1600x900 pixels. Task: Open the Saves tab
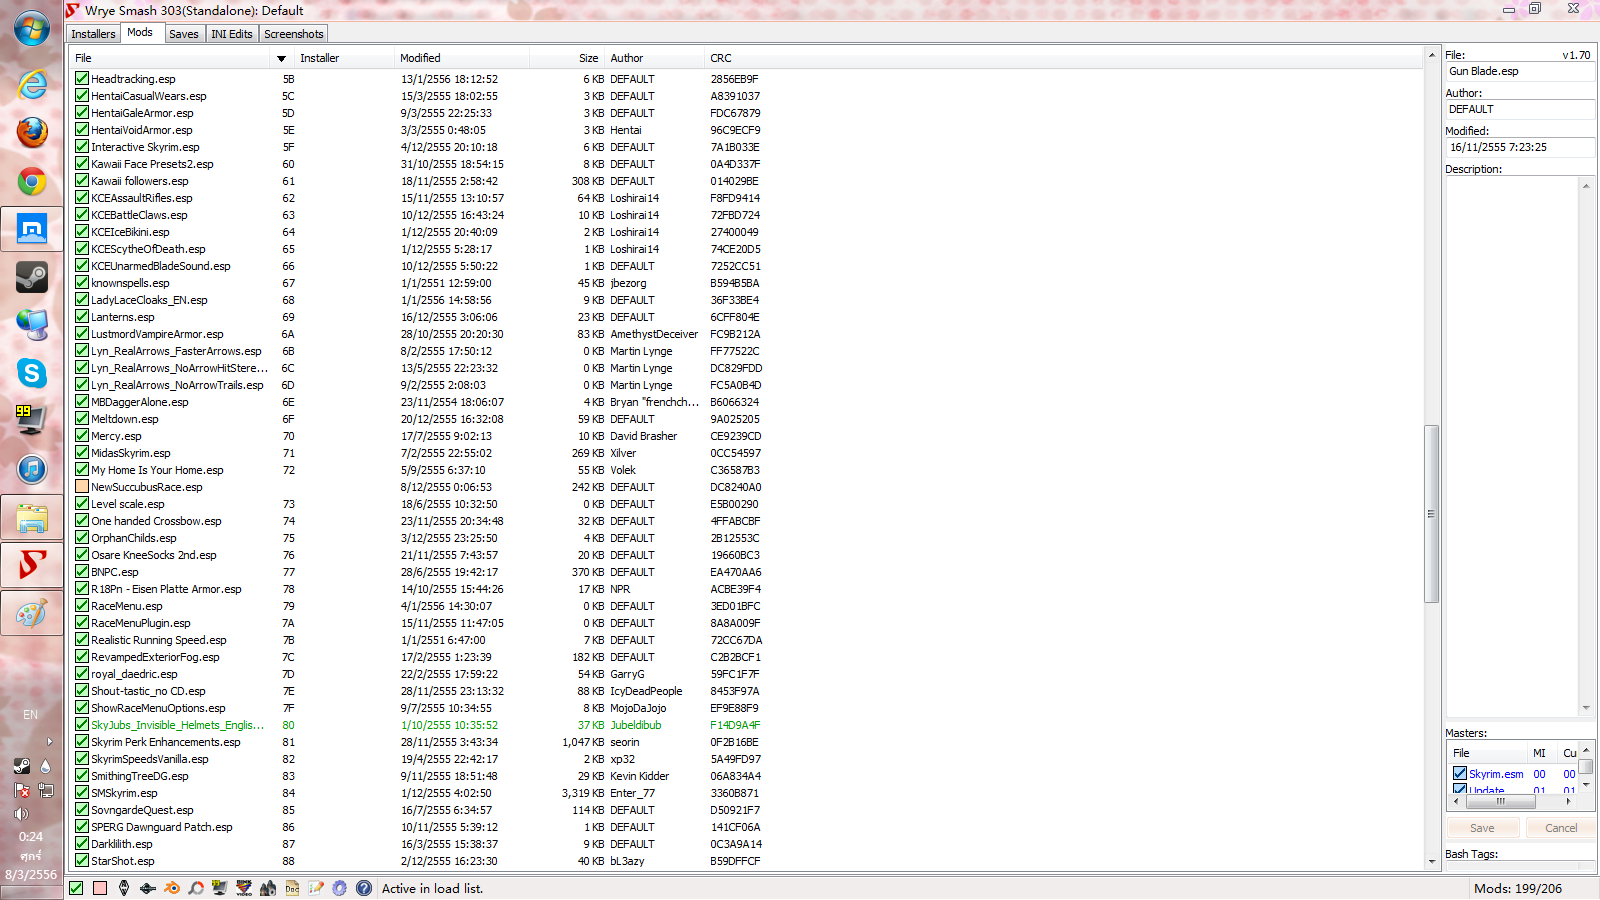coord(184,34)
